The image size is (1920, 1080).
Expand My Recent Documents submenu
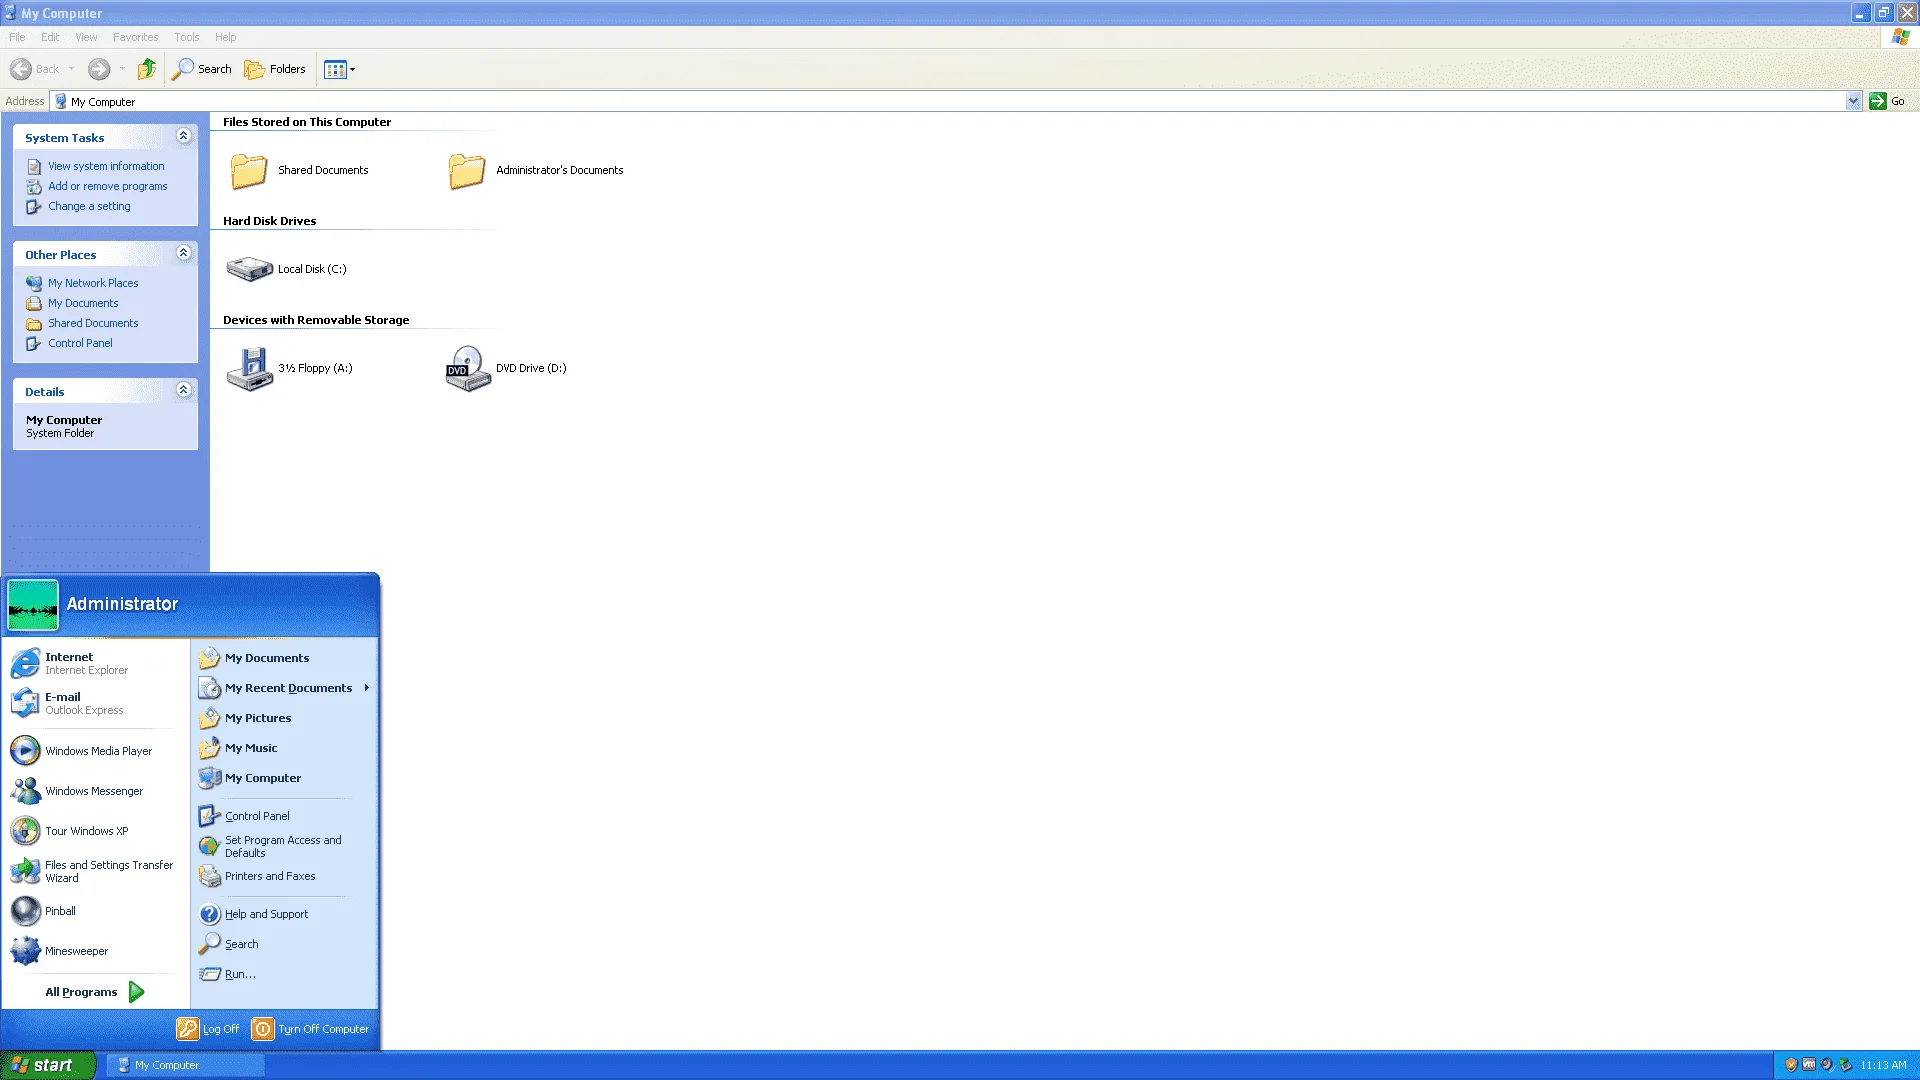pyautogui.click(x=284, y=688)
